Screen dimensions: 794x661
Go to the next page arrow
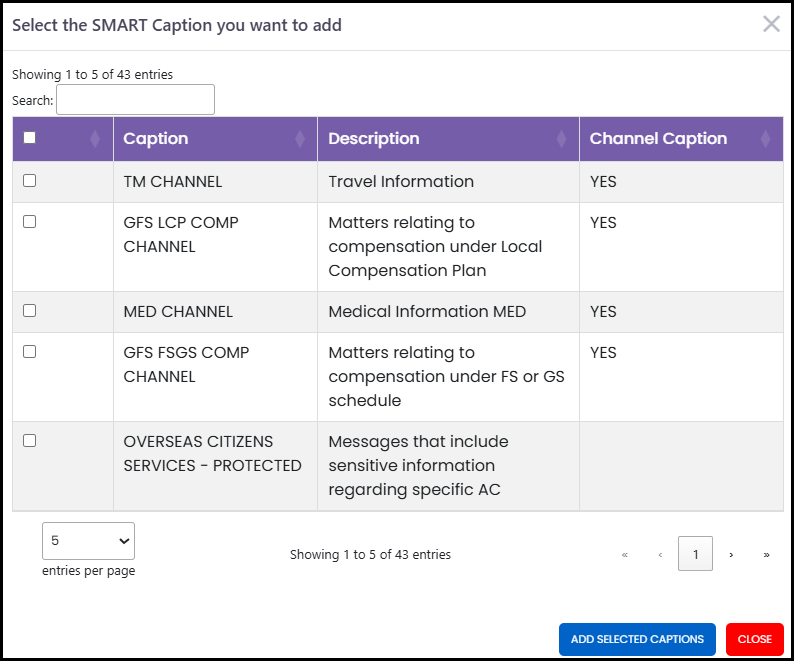coord(731,555)
